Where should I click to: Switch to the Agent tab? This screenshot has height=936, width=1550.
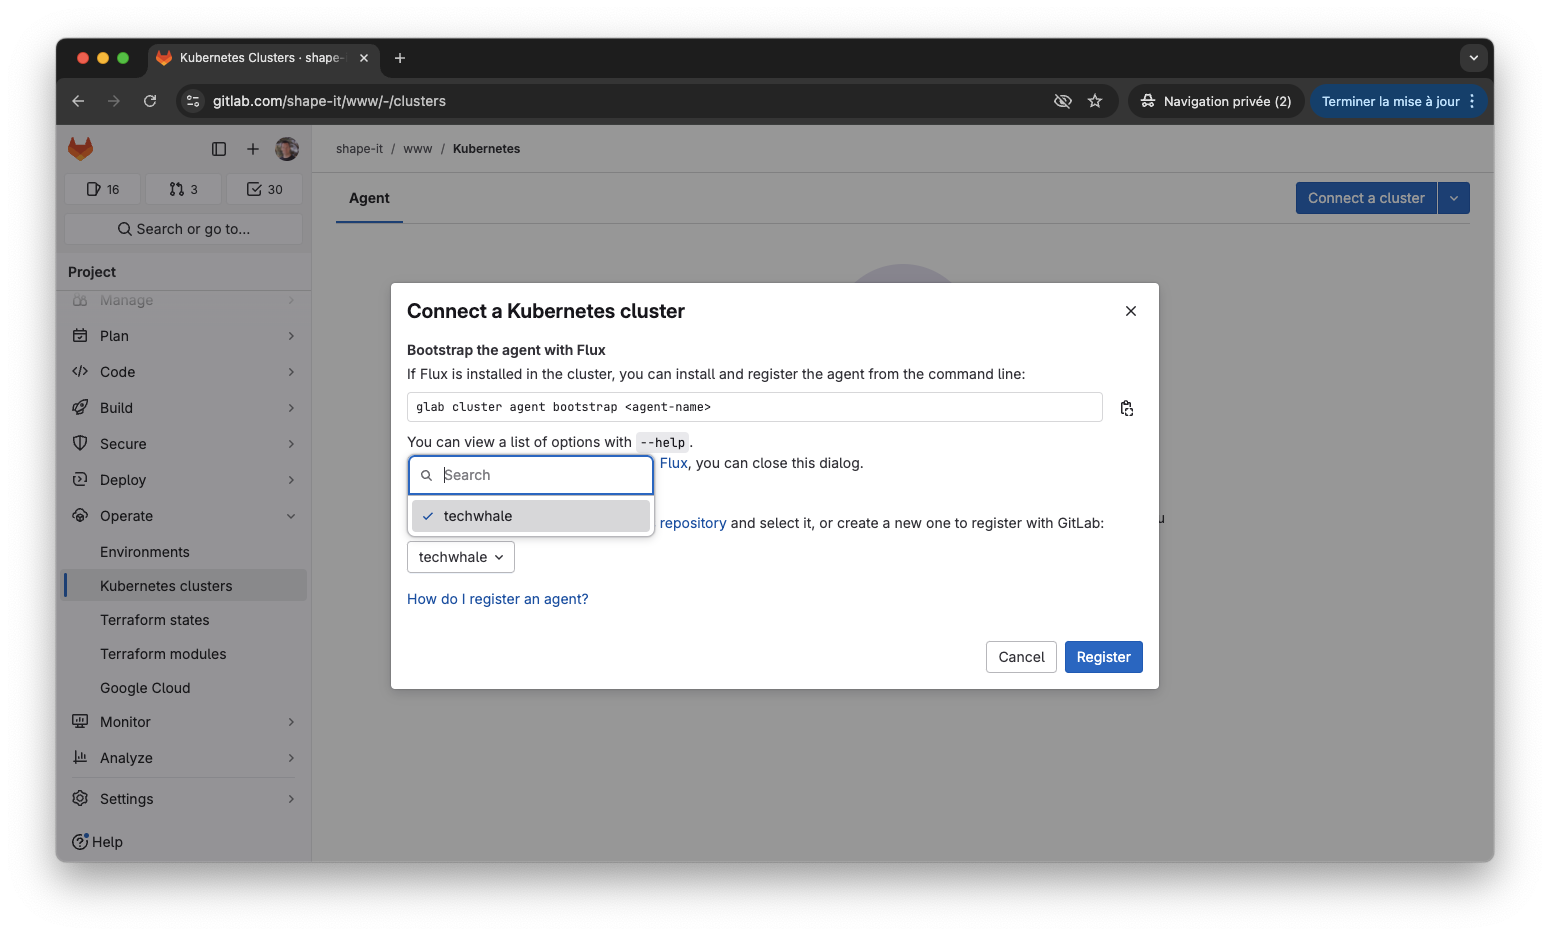[x=369, y=198]
